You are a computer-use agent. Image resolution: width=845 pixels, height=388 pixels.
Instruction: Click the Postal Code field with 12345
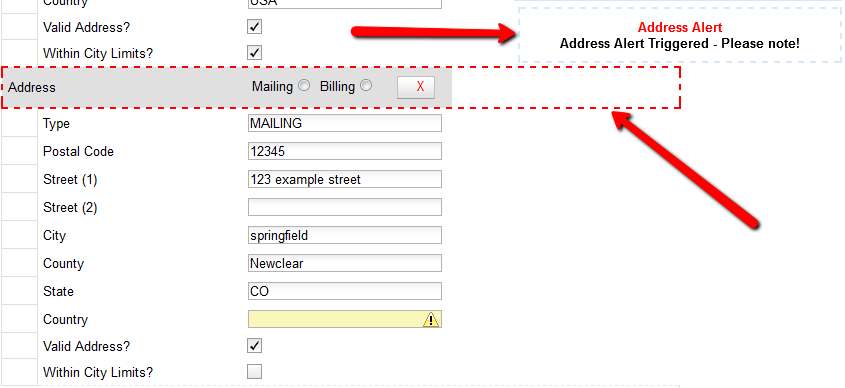[x=345, y=151]
